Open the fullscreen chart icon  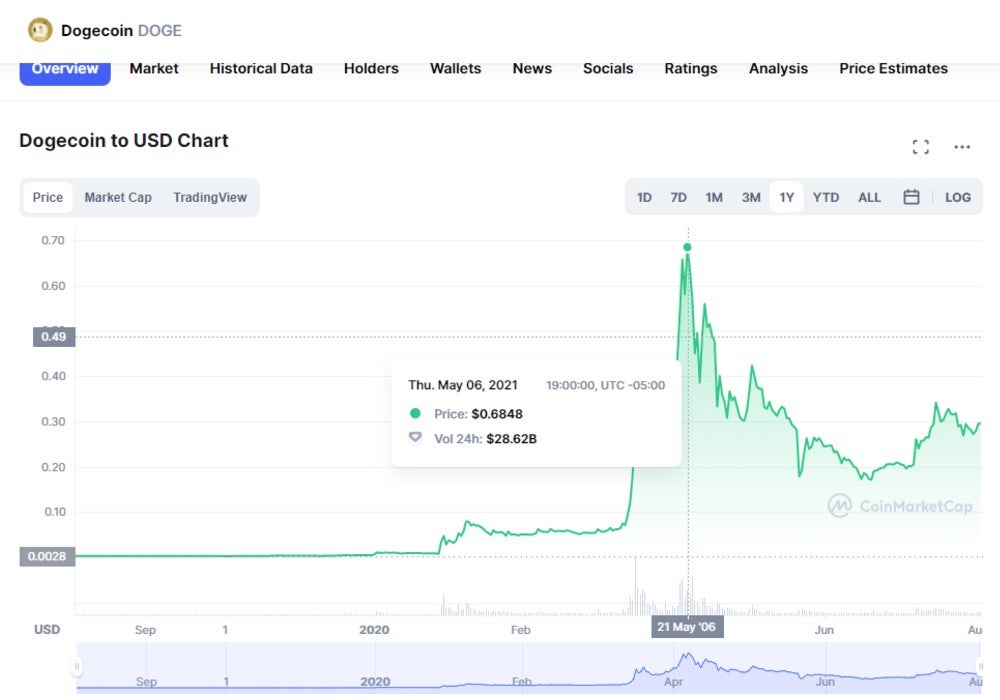click(x=920, y=147)
